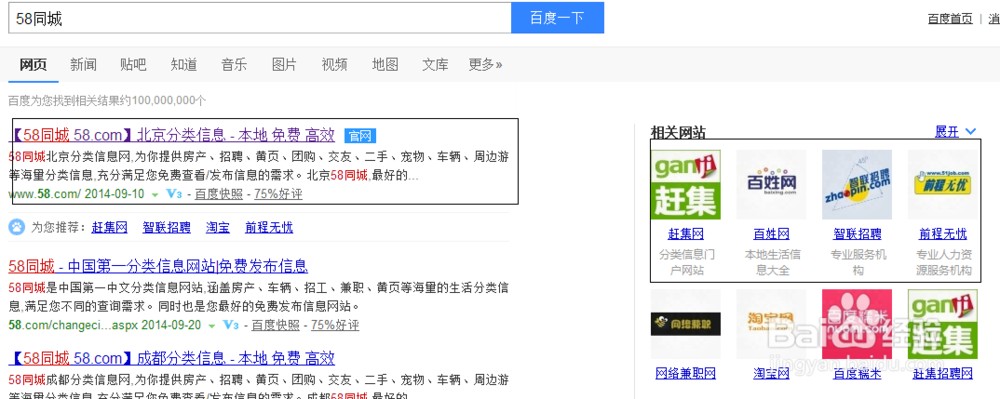The image size is (1000, 399).
Task: Open dropdown arrow after 2014-09-20 date
Action: (211, 326)
